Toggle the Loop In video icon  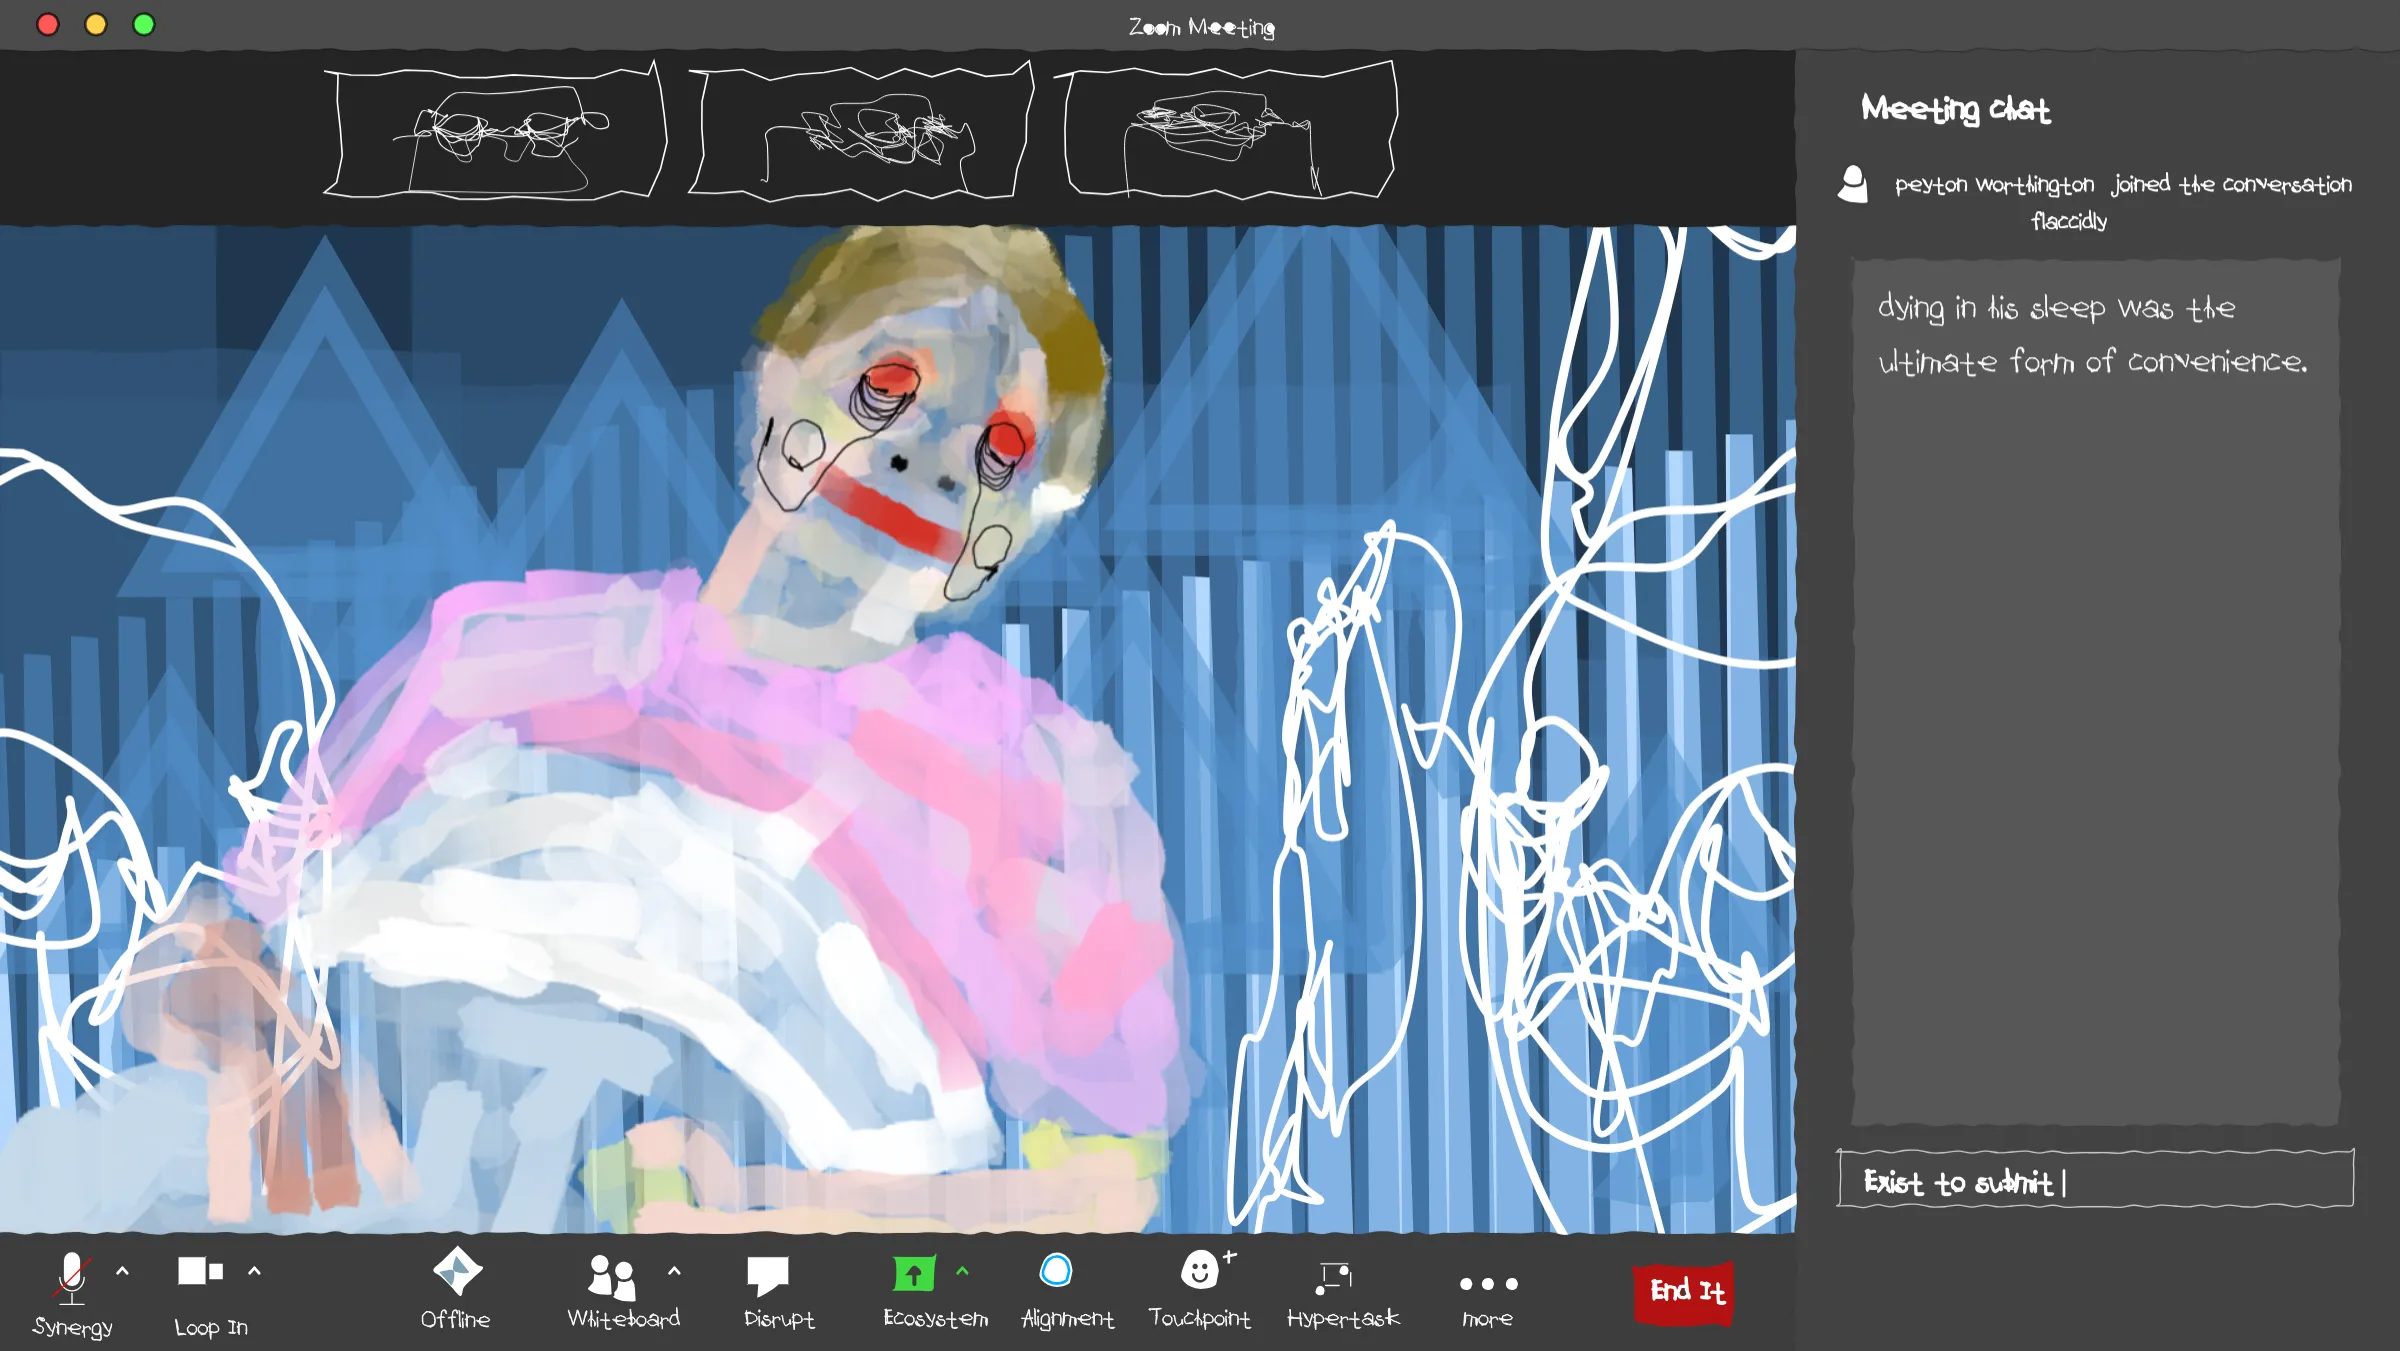[200, 1271]
